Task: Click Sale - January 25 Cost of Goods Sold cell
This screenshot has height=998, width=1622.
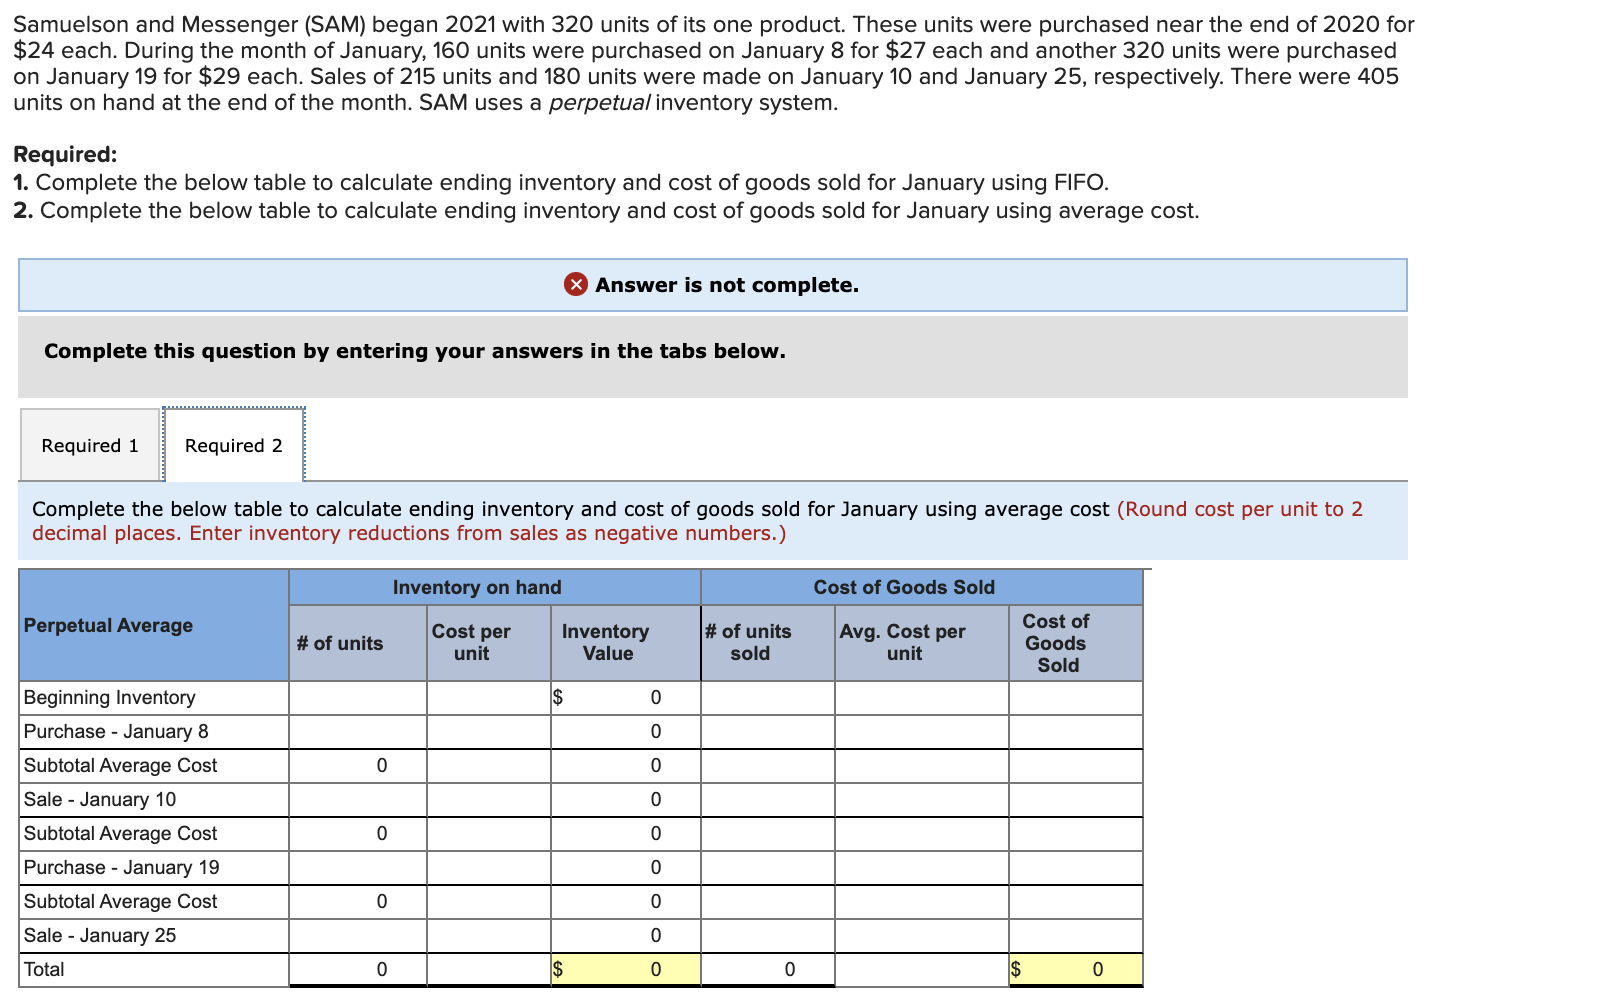Action: coord(1076,936)
